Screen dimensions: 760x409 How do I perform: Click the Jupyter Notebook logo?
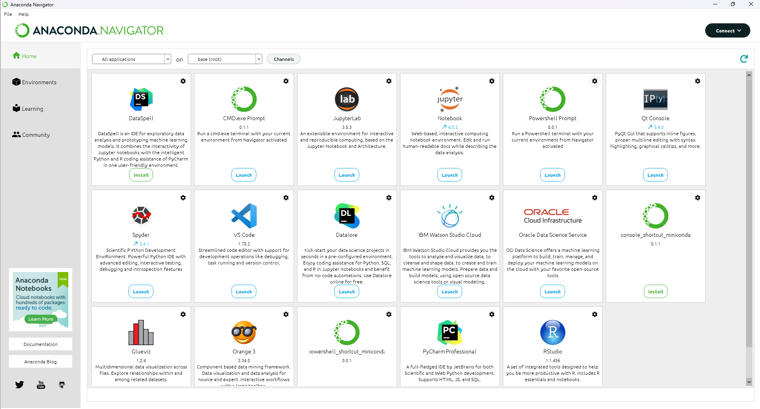pyautogui.click(x=450, y=99)
